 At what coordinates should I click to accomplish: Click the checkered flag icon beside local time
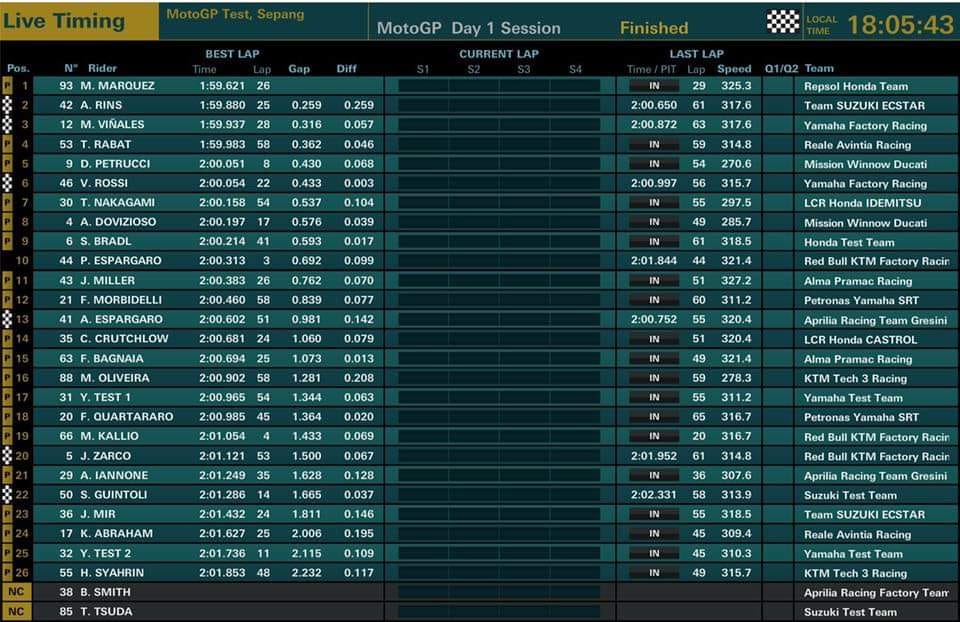[783, 22]
